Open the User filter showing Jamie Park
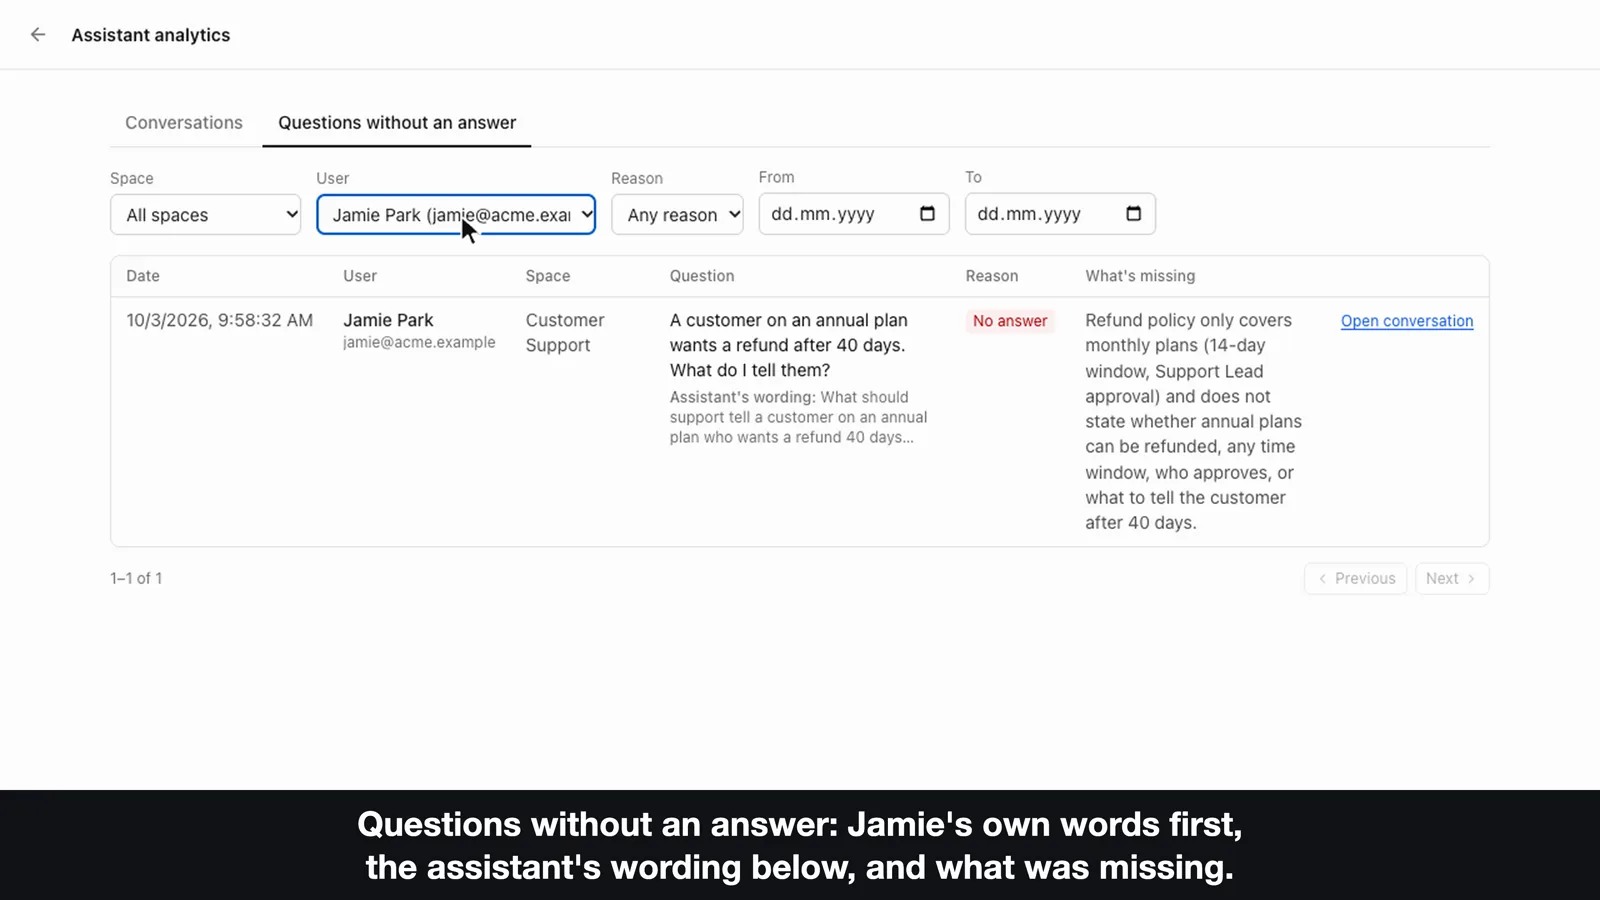The image size is (1600, 900). [x=456, y=215]
